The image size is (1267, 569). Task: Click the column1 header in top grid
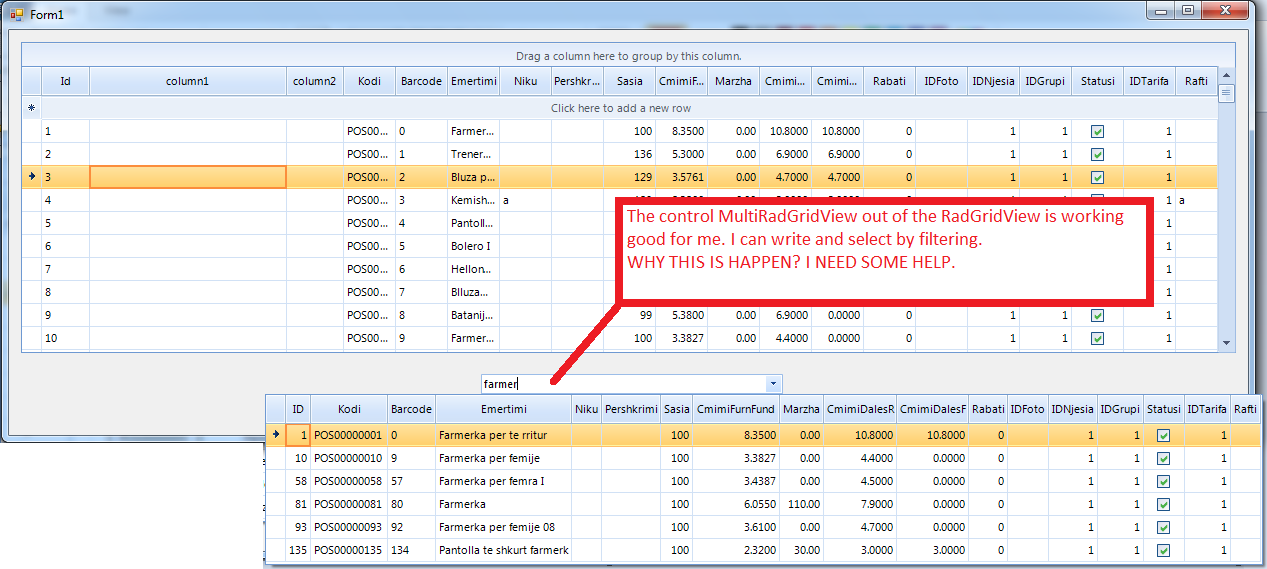[x=188, y=82]
